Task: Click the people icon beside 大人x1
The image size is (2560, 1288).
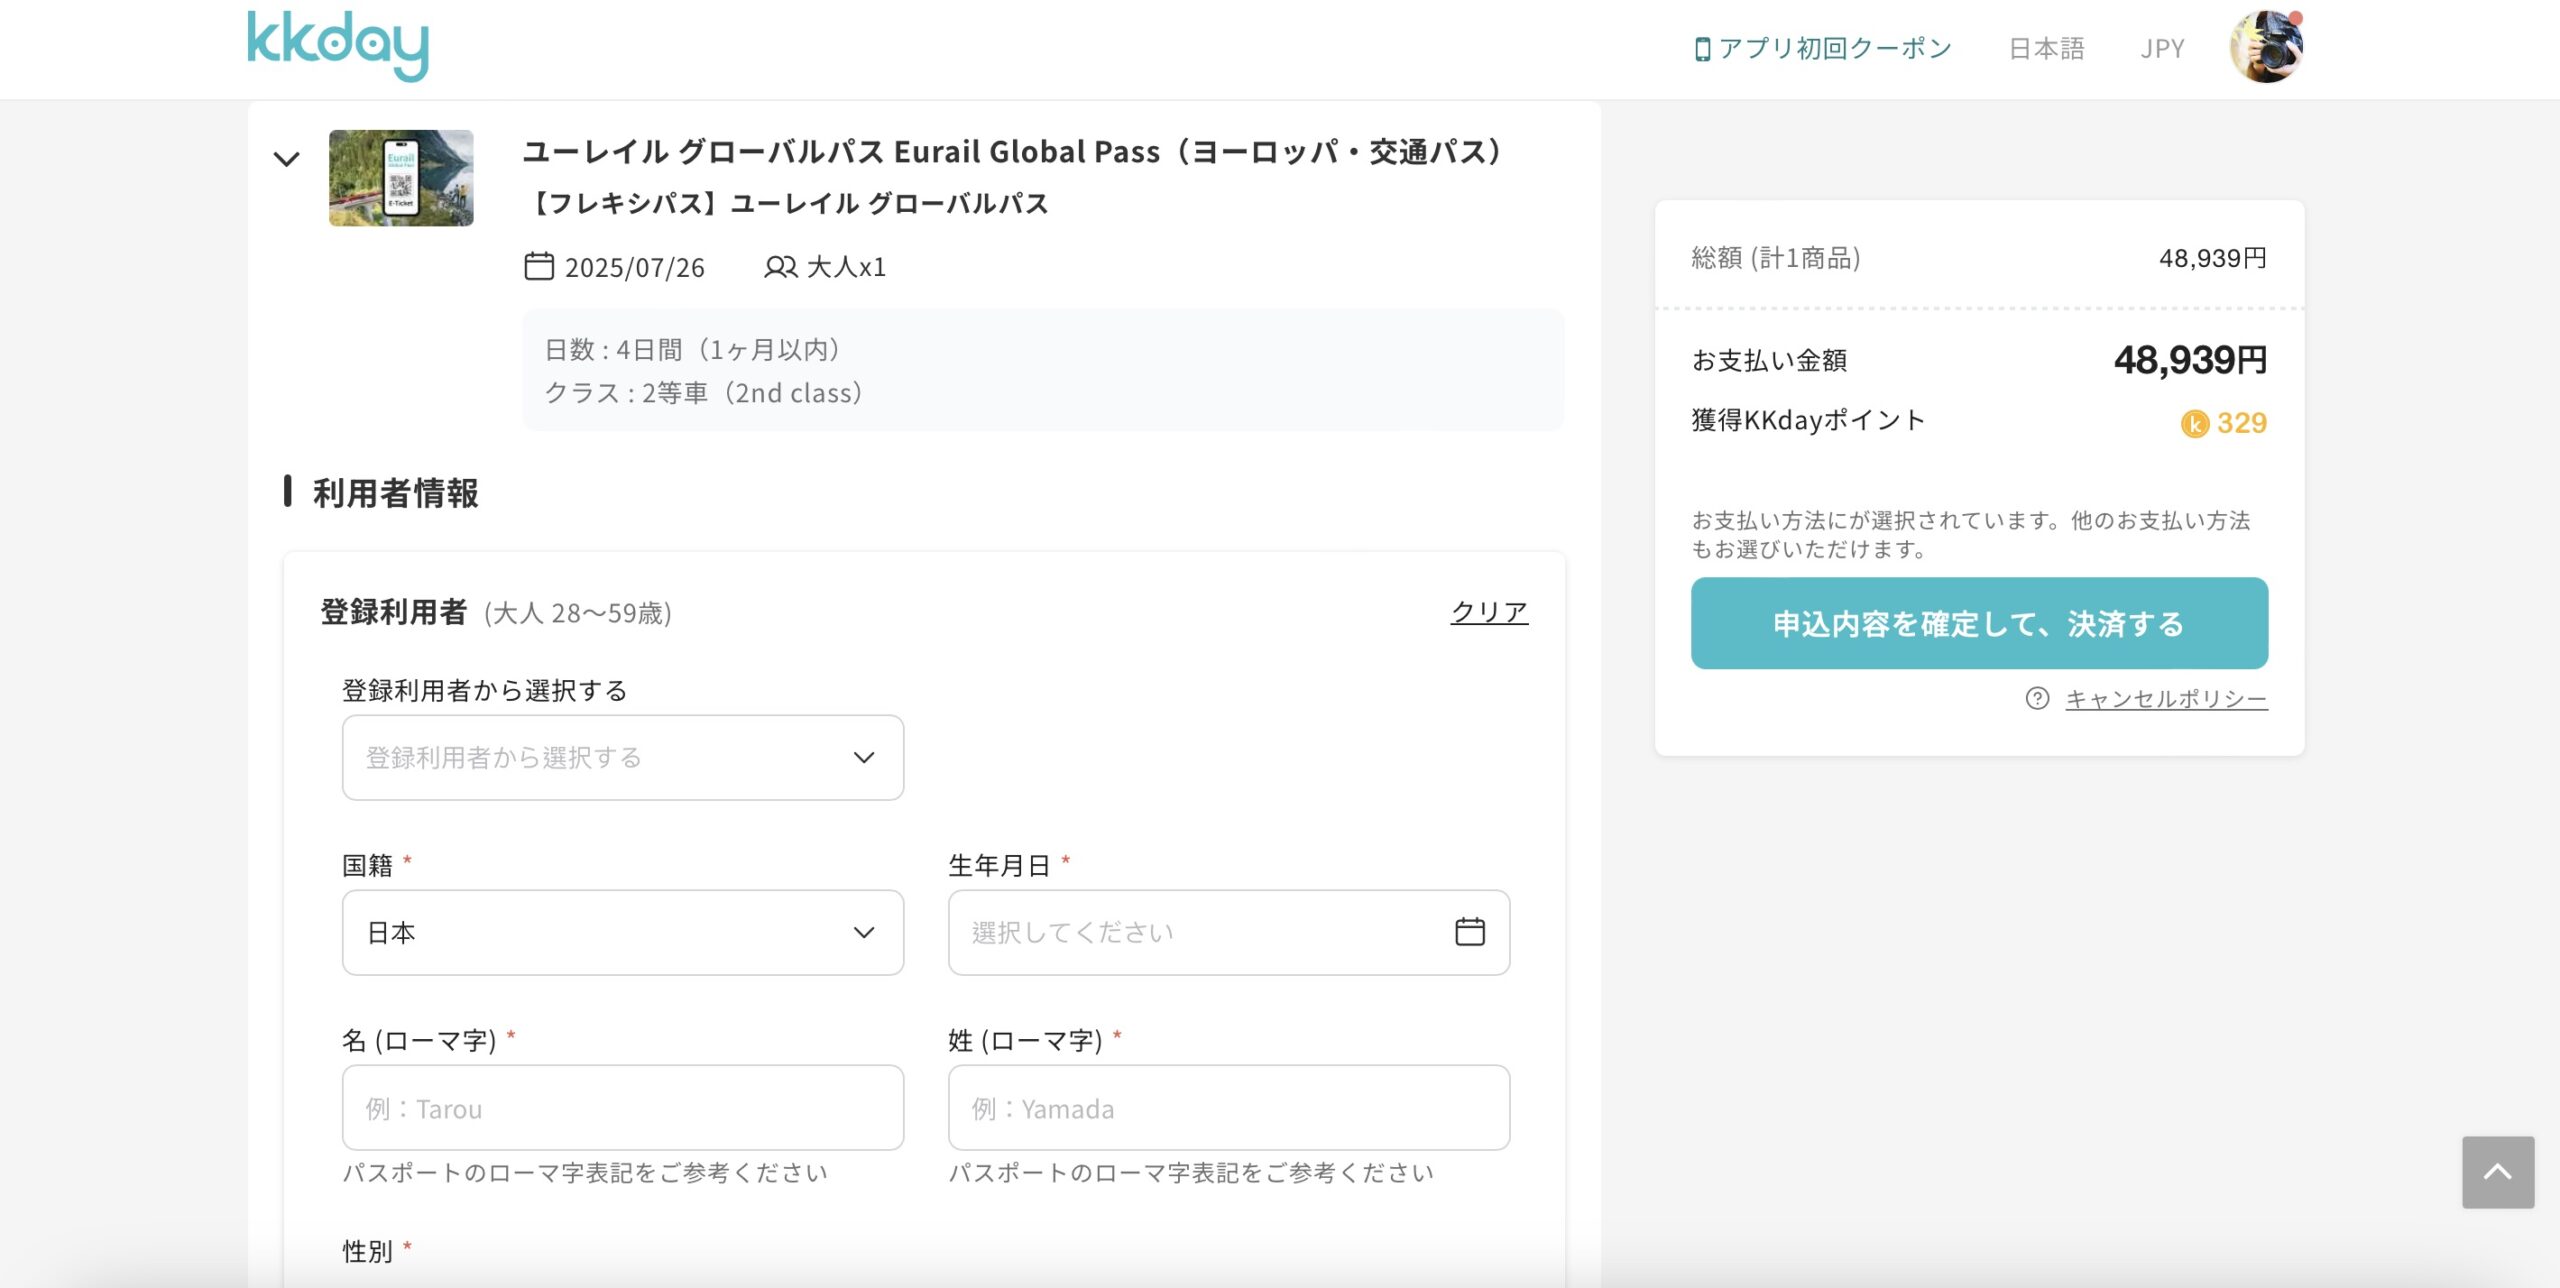Action: (x=781, y=267)
